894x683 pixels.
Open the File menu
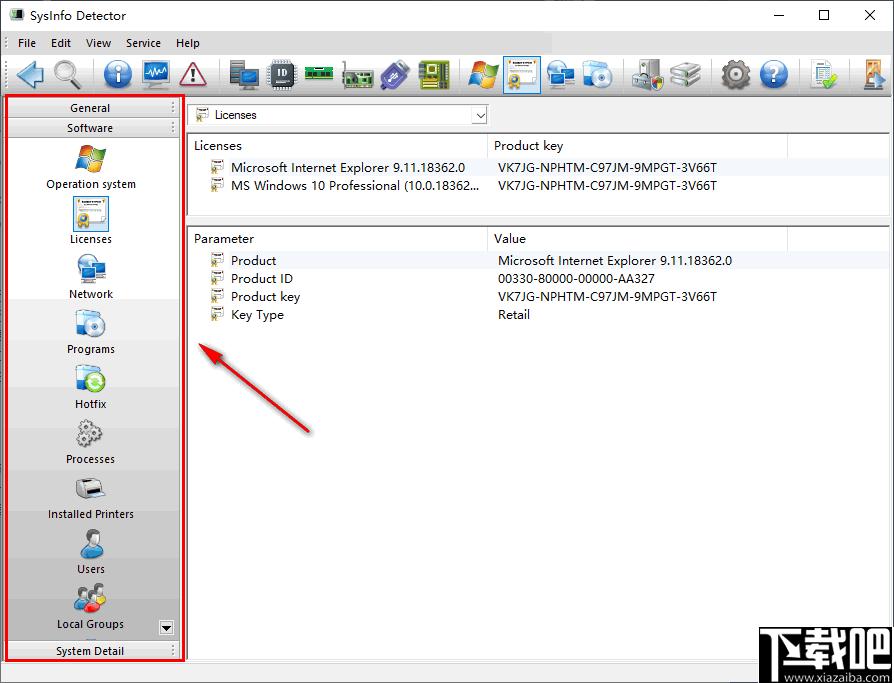pos(27,43)
